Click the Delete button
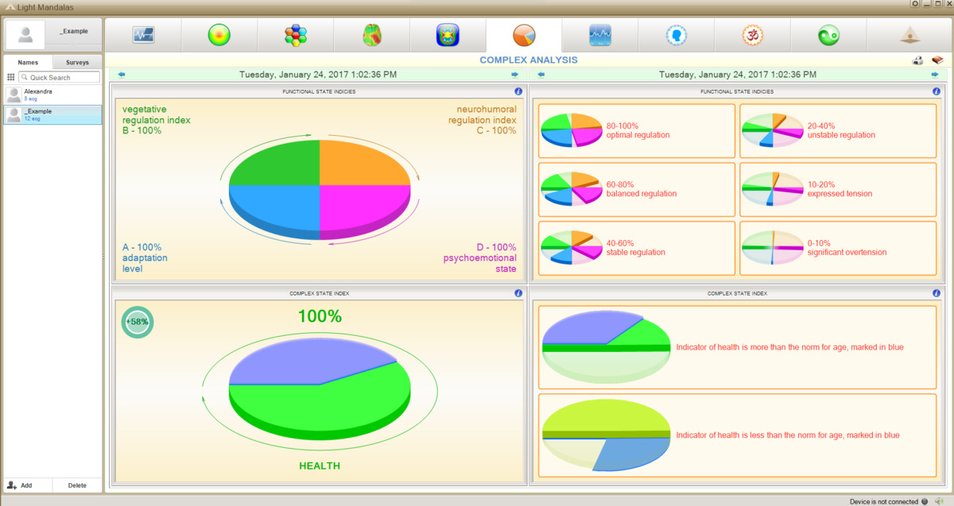 76,485
